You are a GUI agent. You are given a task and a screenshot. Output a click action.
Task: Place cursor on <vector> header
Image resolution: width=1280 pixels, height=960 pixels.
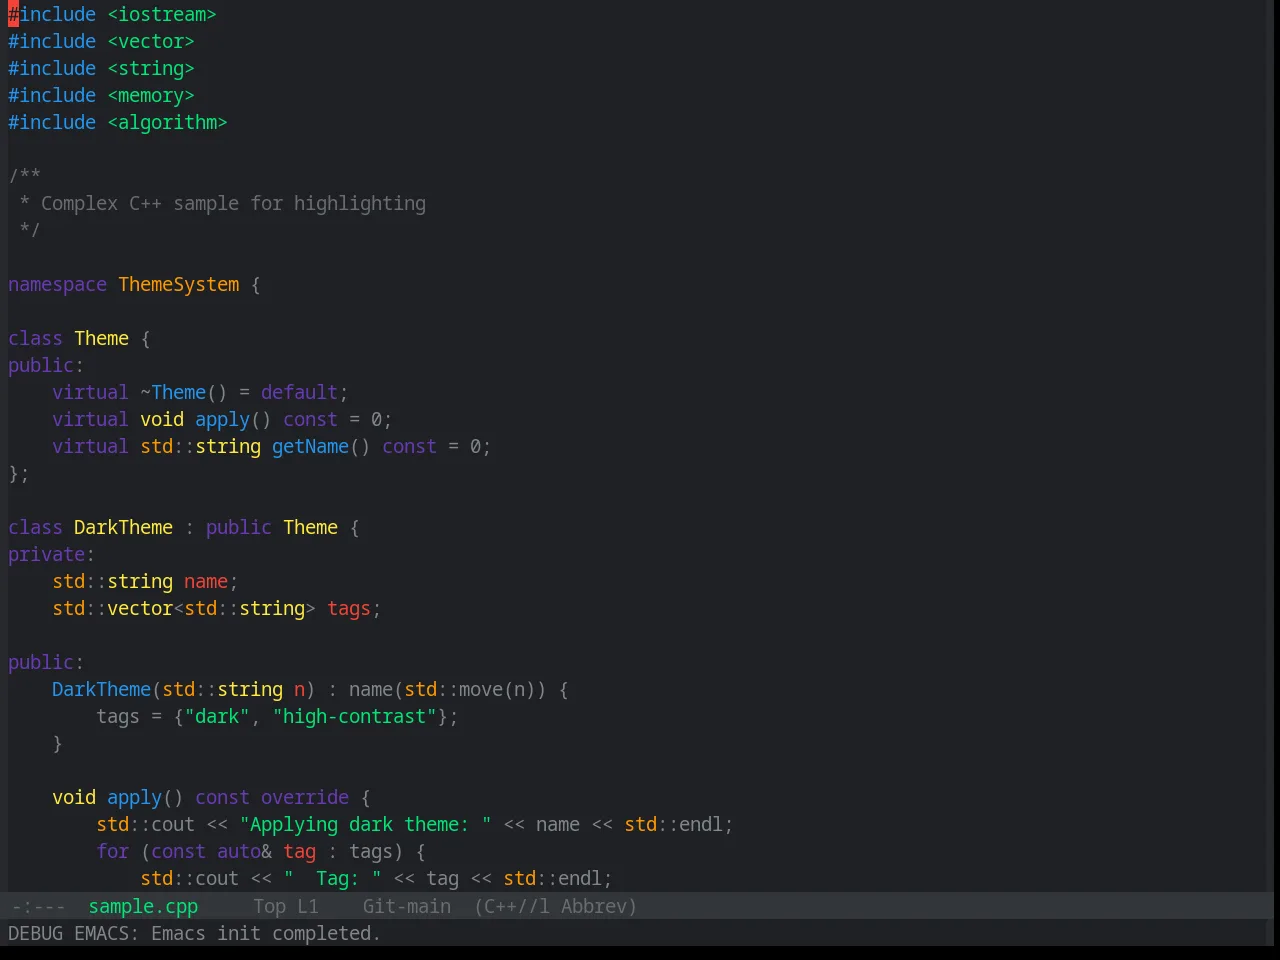151,41
